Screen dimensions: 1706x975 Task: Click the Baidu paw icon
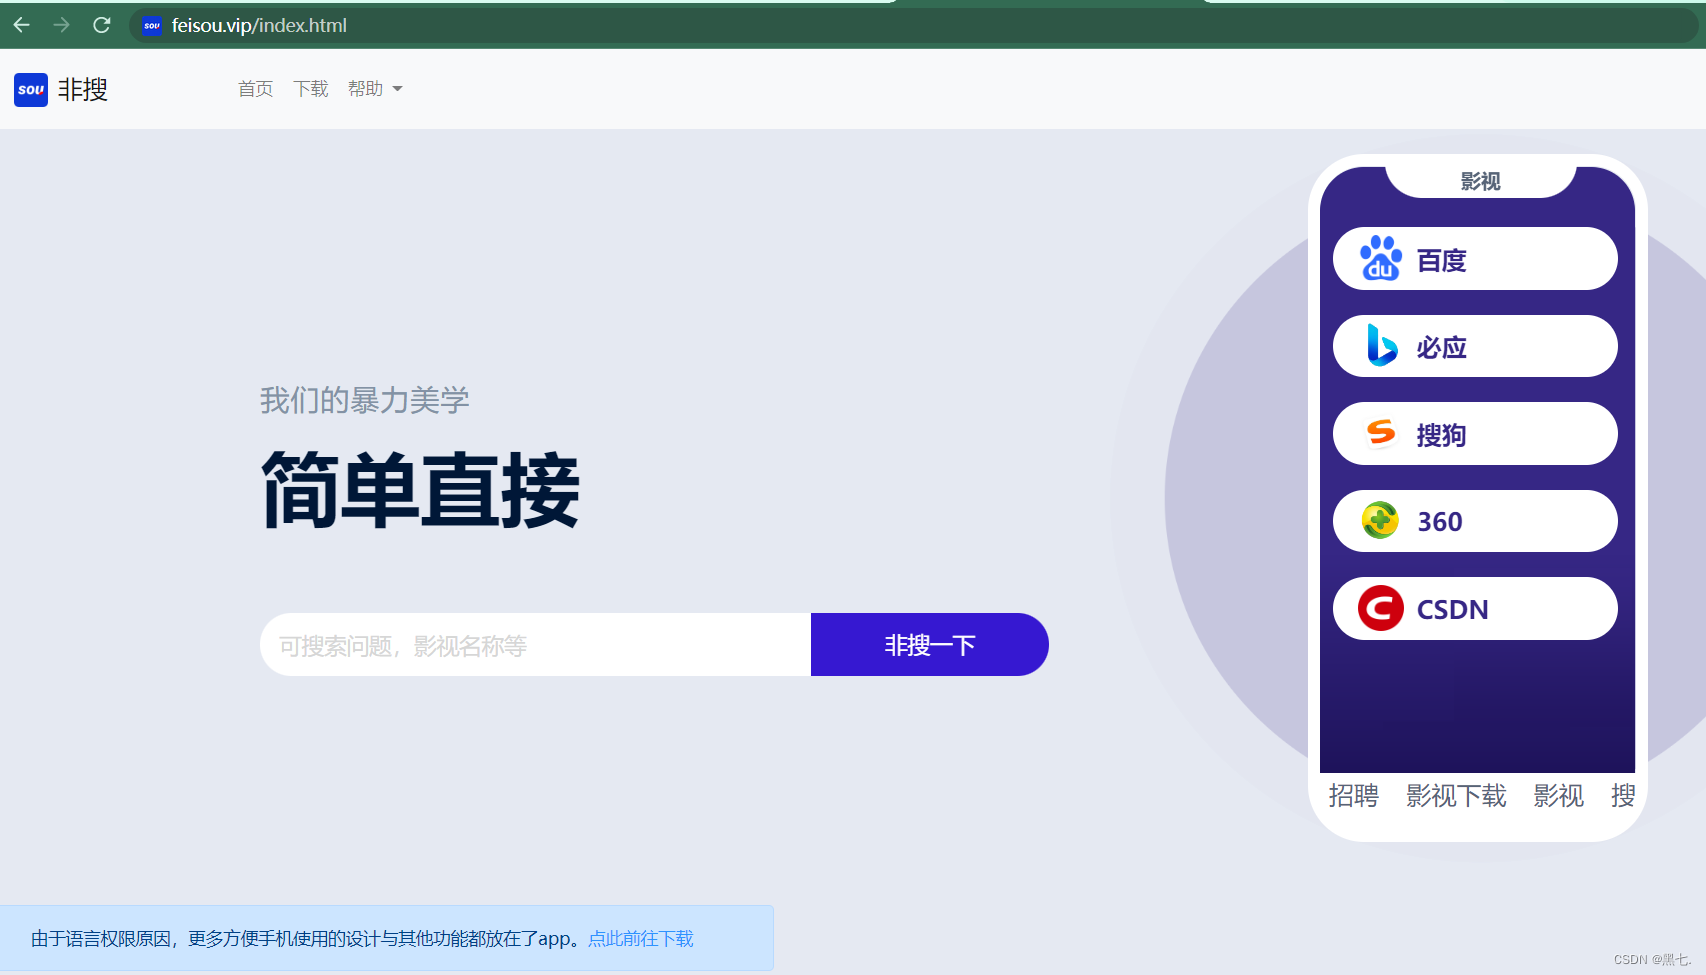pos(1380,259)
